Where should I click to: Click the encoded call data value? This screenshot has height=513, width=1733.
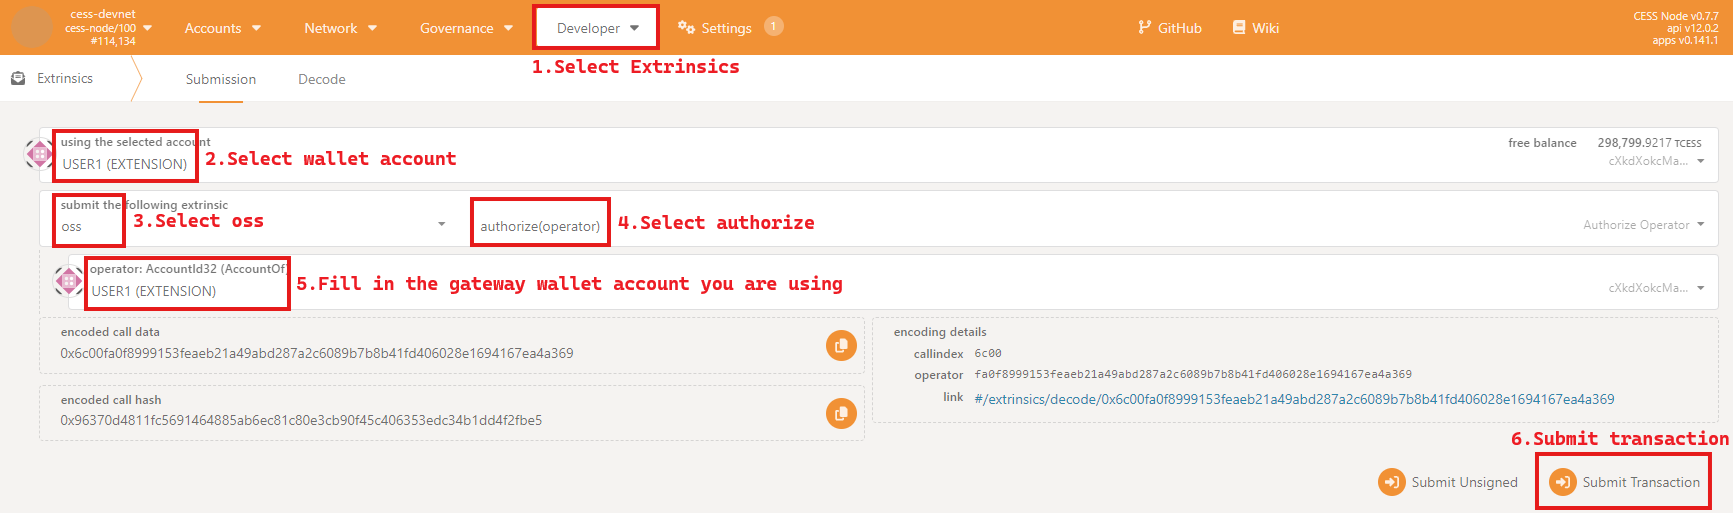pyautogui.click(x=317, y=353)
